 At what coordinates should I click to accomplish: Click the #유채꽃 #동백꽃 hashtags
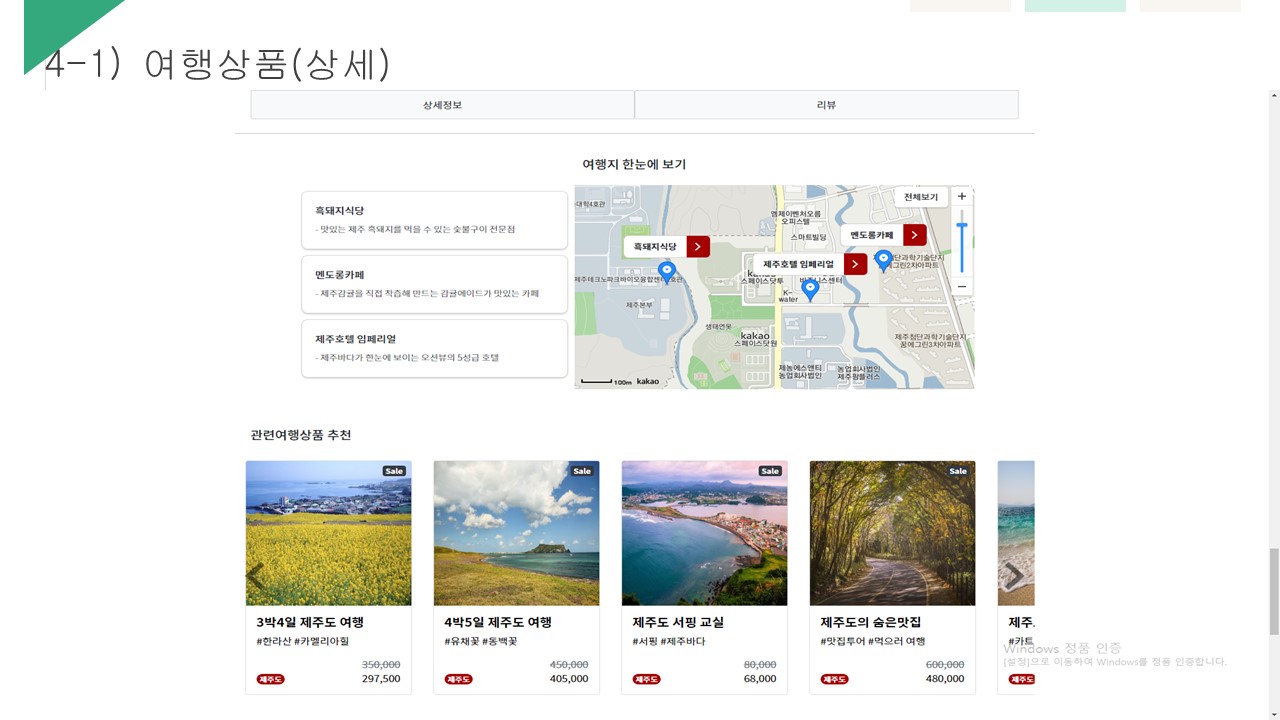pos(481,642)
